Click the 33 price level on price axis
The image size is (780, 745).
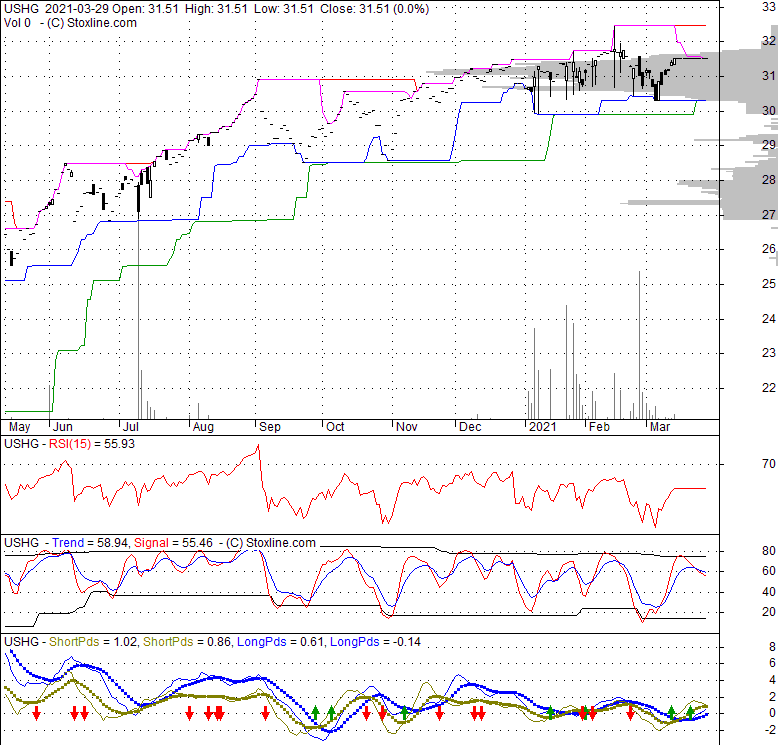769,6
